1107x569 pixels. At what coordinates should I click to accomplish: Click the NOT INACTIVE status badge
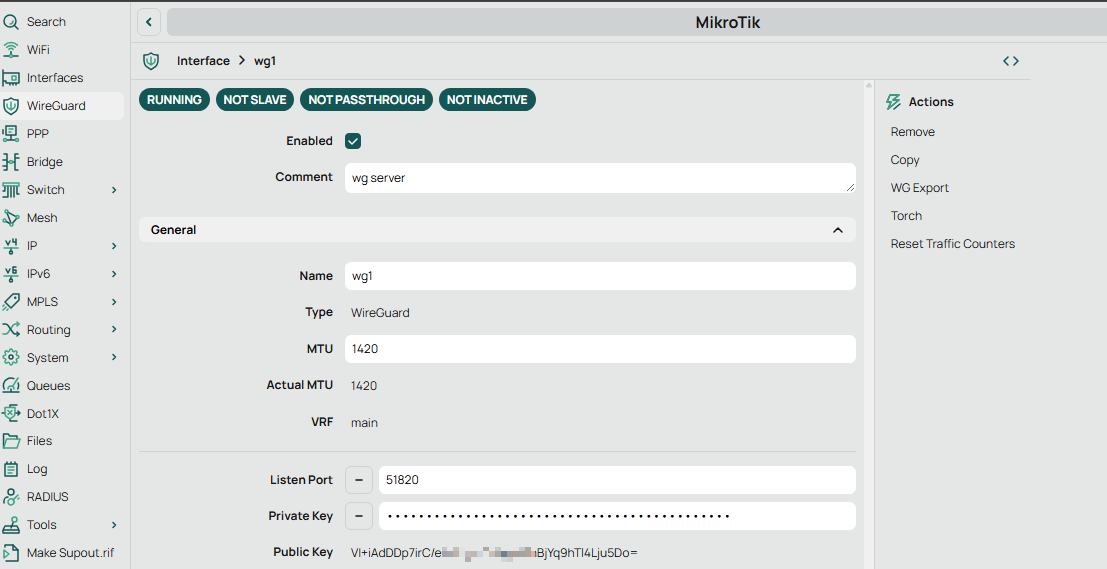[x=487, y=100]
